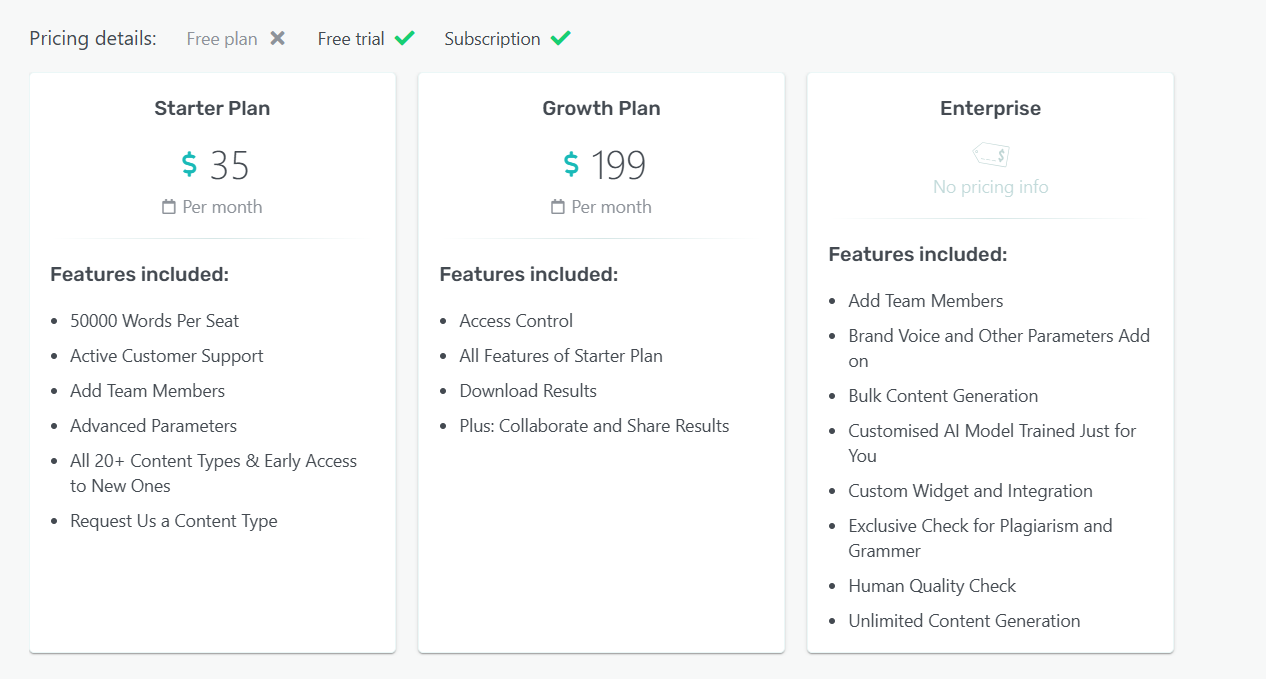This screenshot has width=1266, height=679.
Task: Click the No pricing info text
Action: click(x=990, y=187)
